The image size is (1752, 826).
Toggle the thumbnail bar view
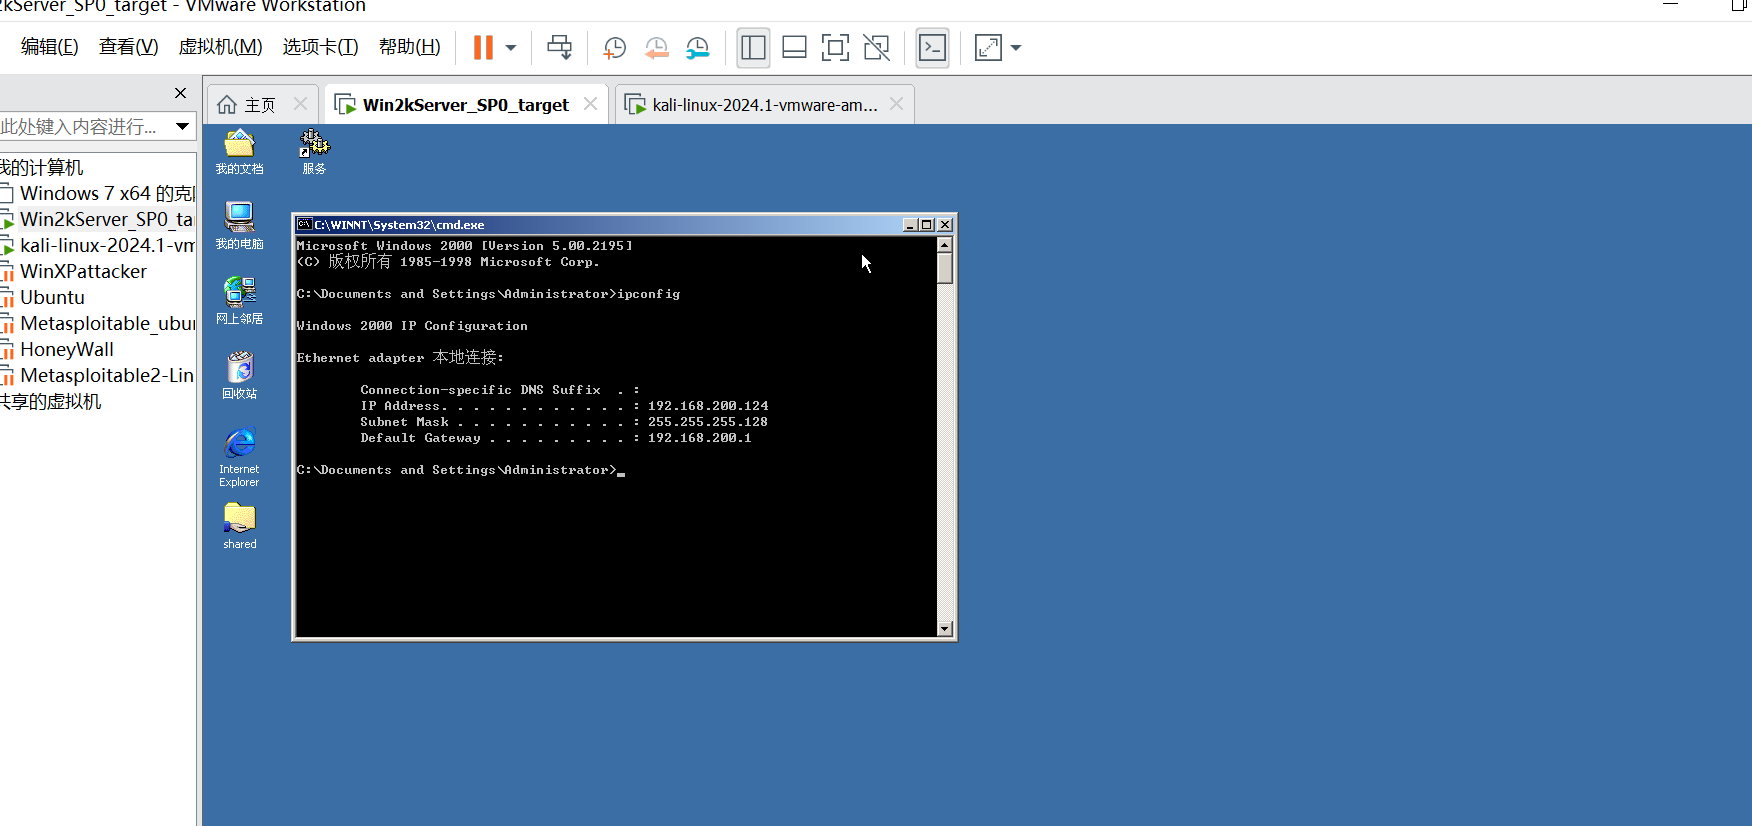794,48
